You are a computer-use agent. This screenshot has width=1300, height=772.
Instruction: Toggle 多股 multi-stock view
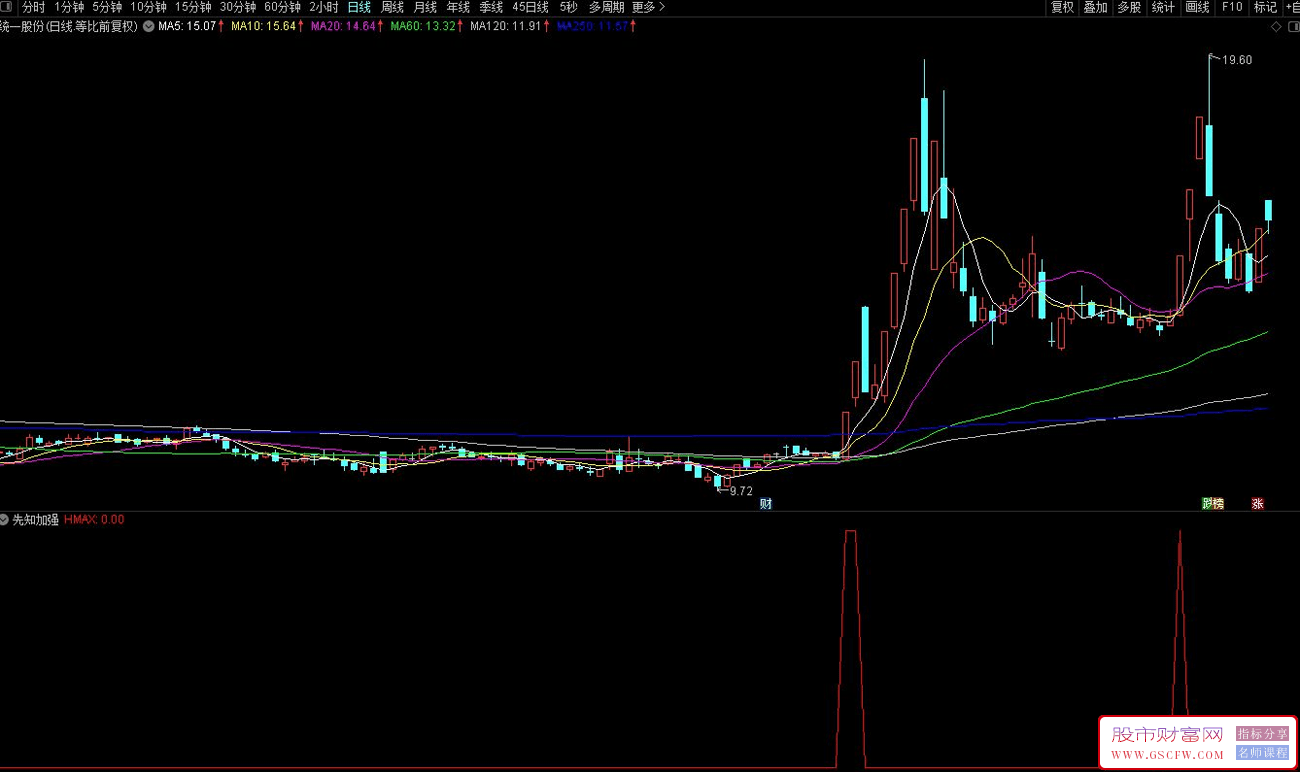[1129, 7]
